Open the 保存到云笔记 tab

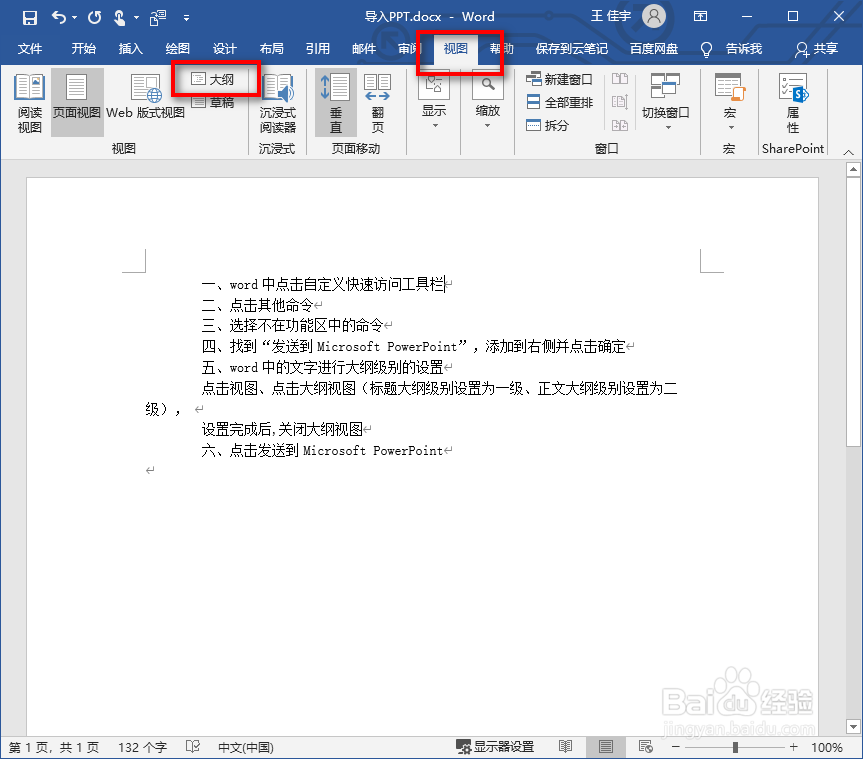(x=571, y=48)
